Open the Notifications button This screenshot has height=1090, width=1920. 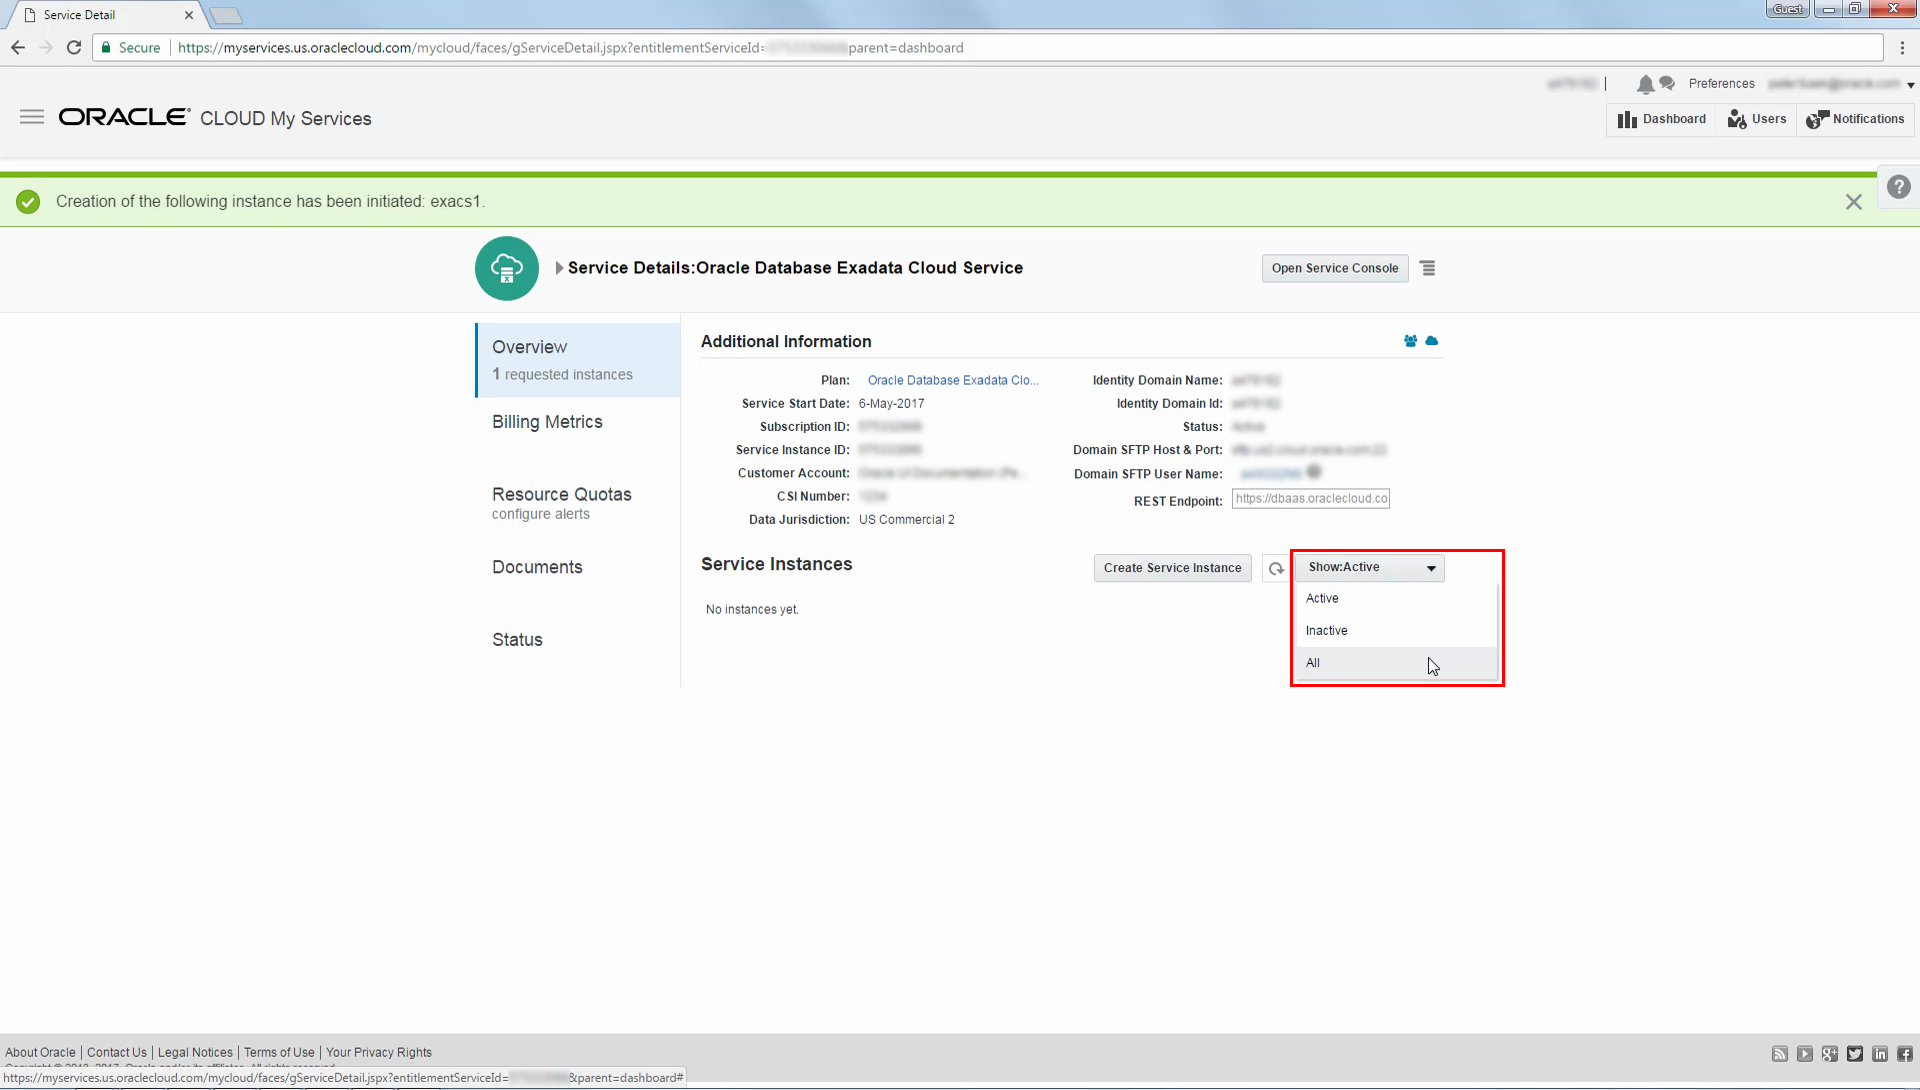pos(1855,119)
